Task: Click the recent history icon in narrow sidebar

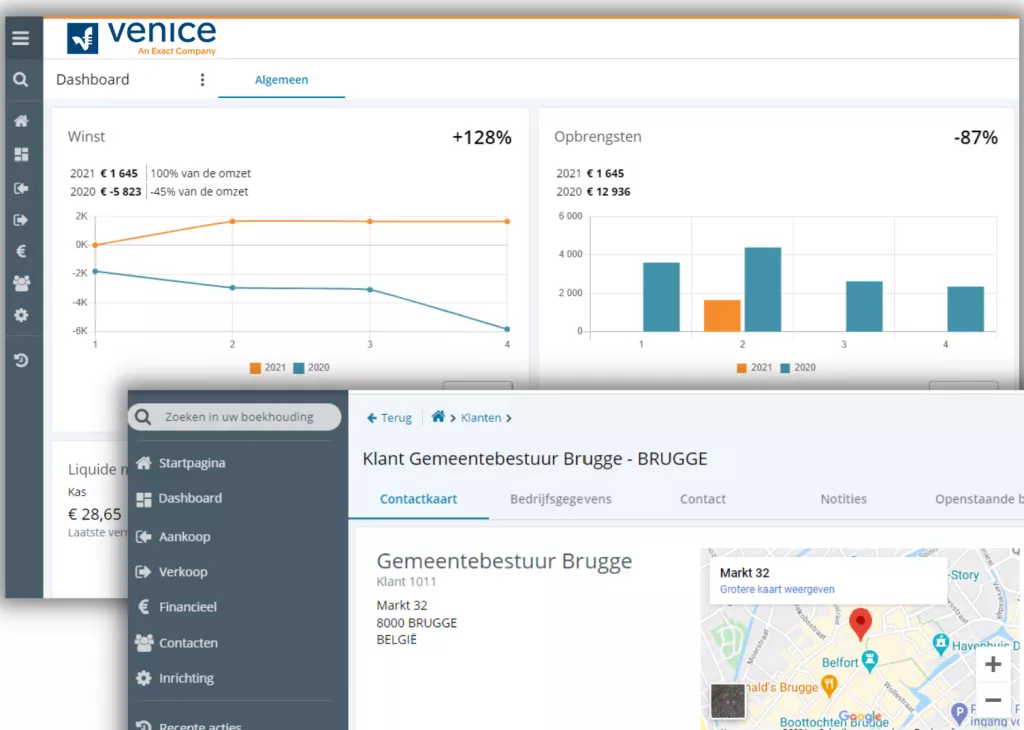Action: click(x=21, y=360)
